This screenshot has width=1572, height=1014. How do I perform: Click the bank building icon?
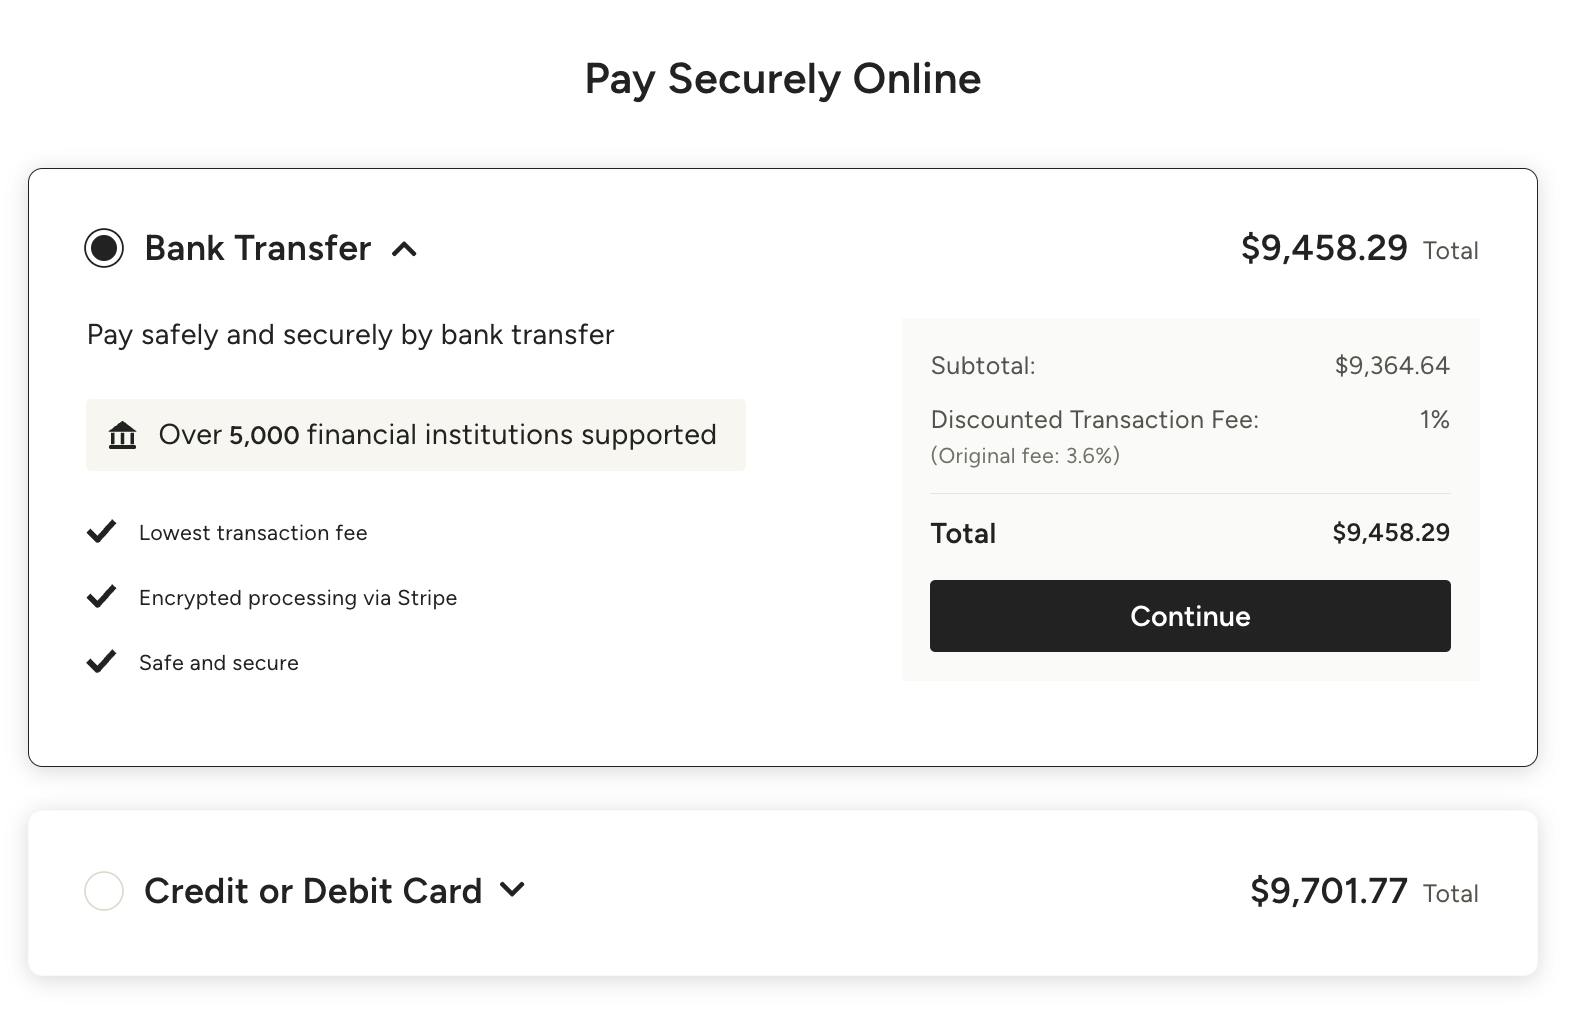pyautogui.click(x=120, y=435)
